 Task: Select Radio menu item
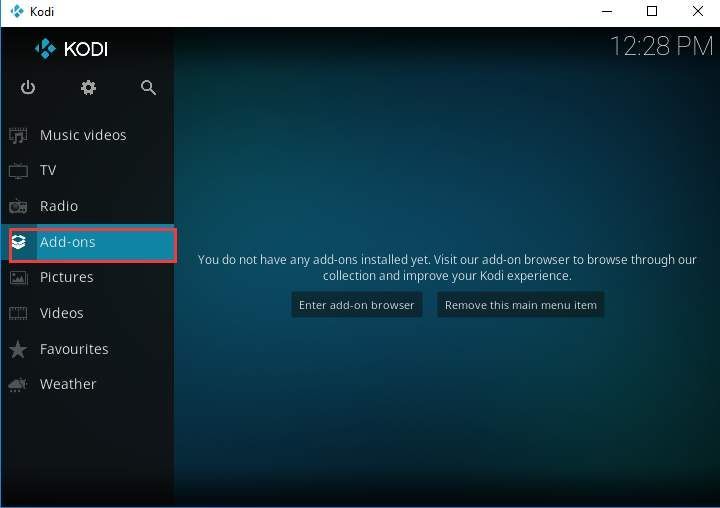coord(87,206)
